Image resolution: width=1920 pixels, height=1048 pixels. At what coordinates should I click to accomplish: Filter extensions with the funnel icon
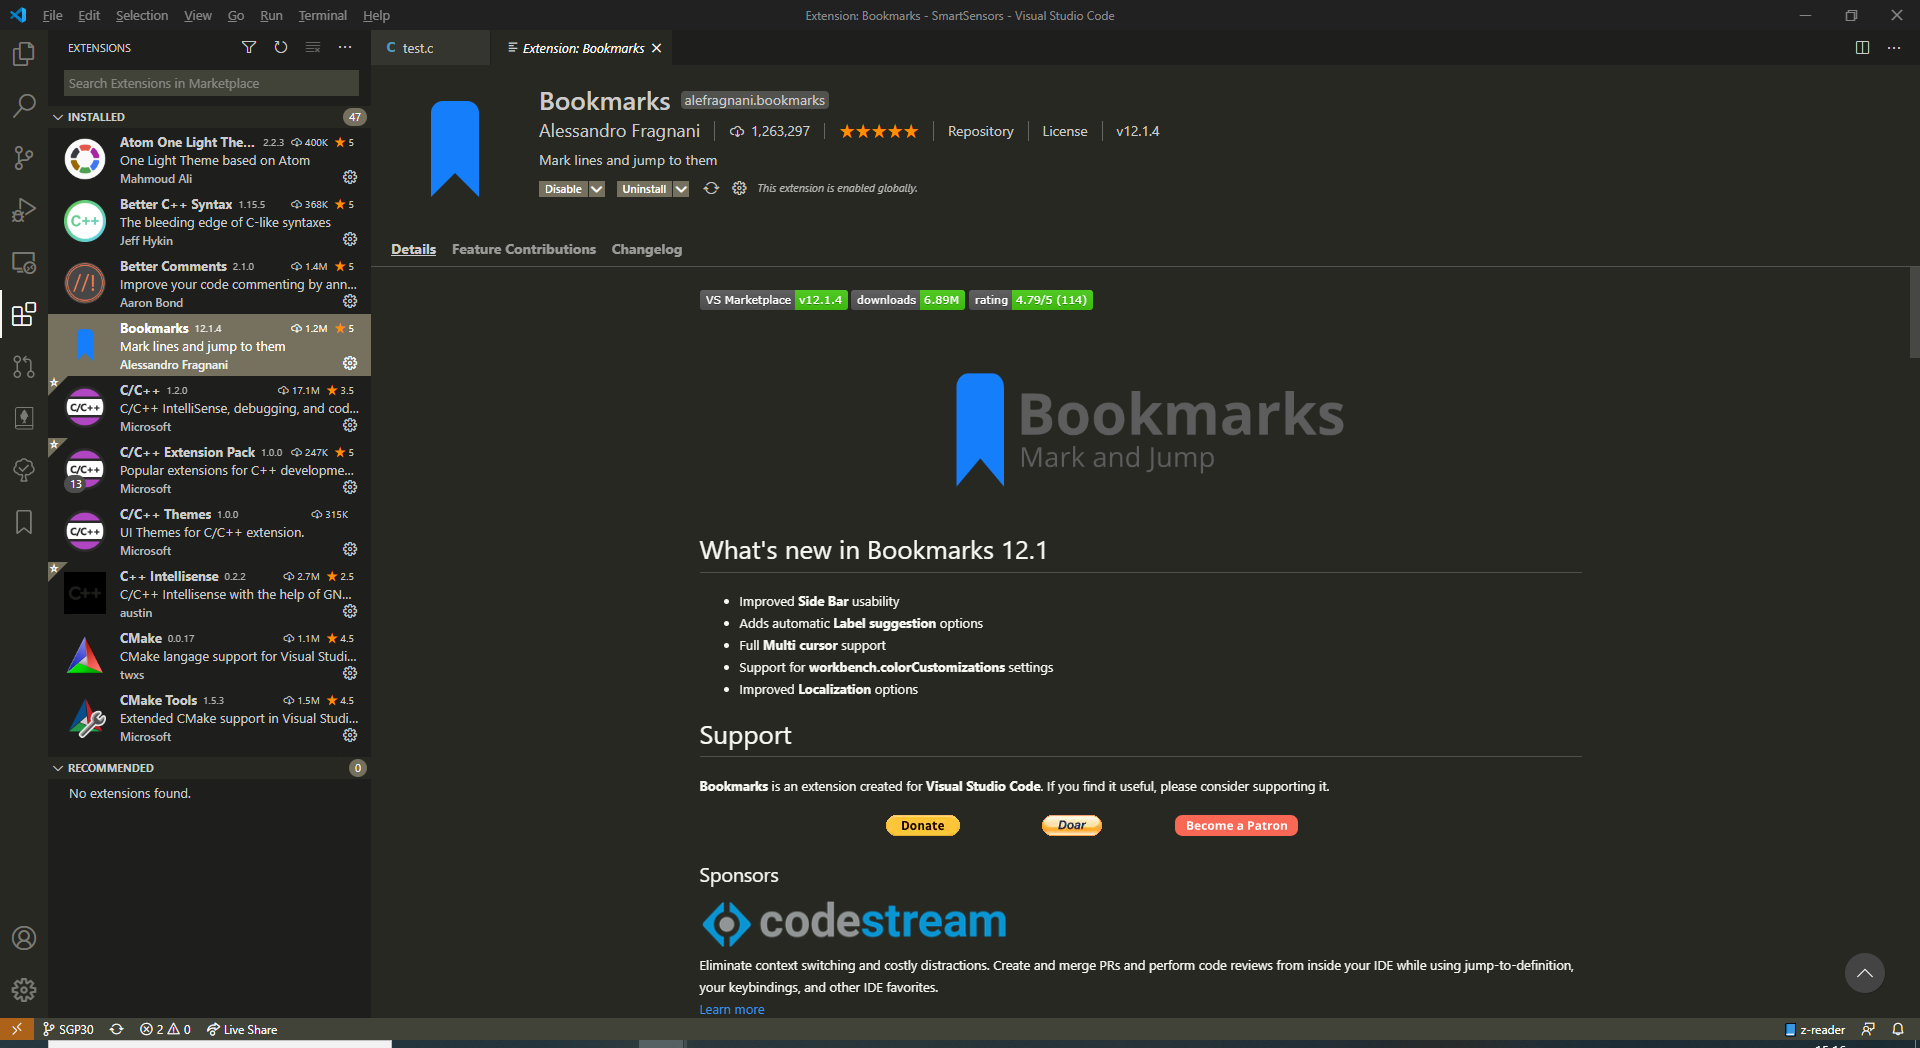pos(249,47)
